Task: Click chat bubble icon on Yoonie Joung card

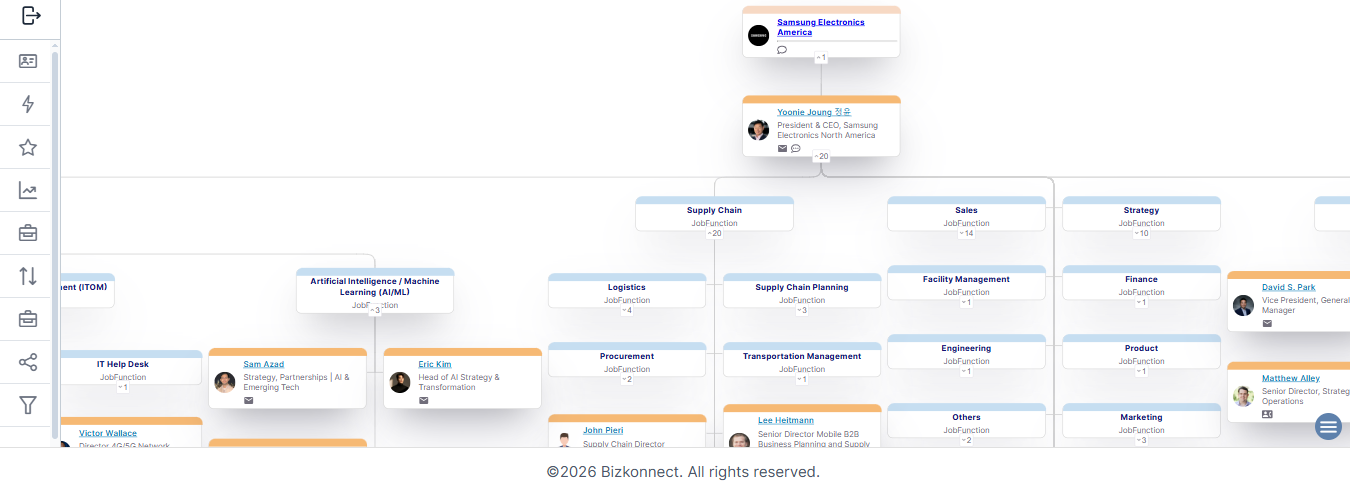Action: (796, 148)
